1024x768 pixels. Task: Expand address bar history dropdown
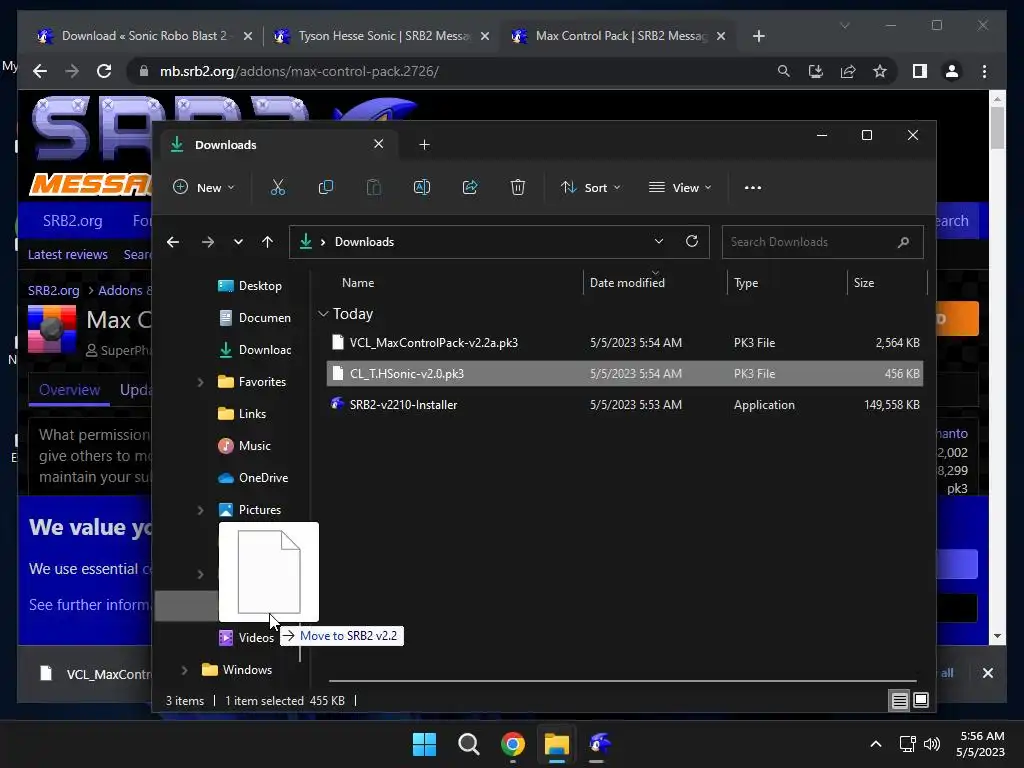[659, 241]
